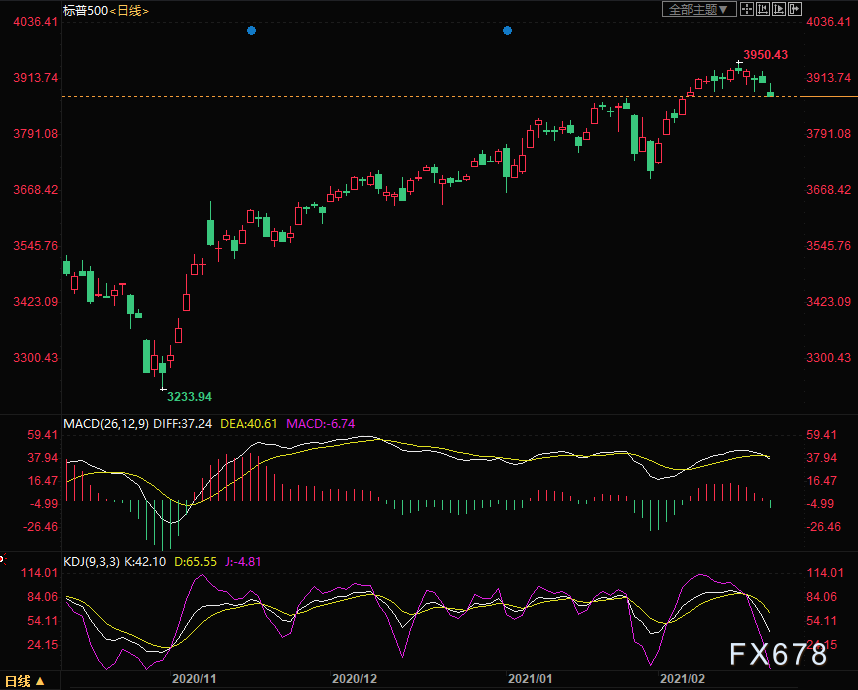Click the axis play-forward icon
The height and width of the screenshot is (690, 858).
coord(779,9)
